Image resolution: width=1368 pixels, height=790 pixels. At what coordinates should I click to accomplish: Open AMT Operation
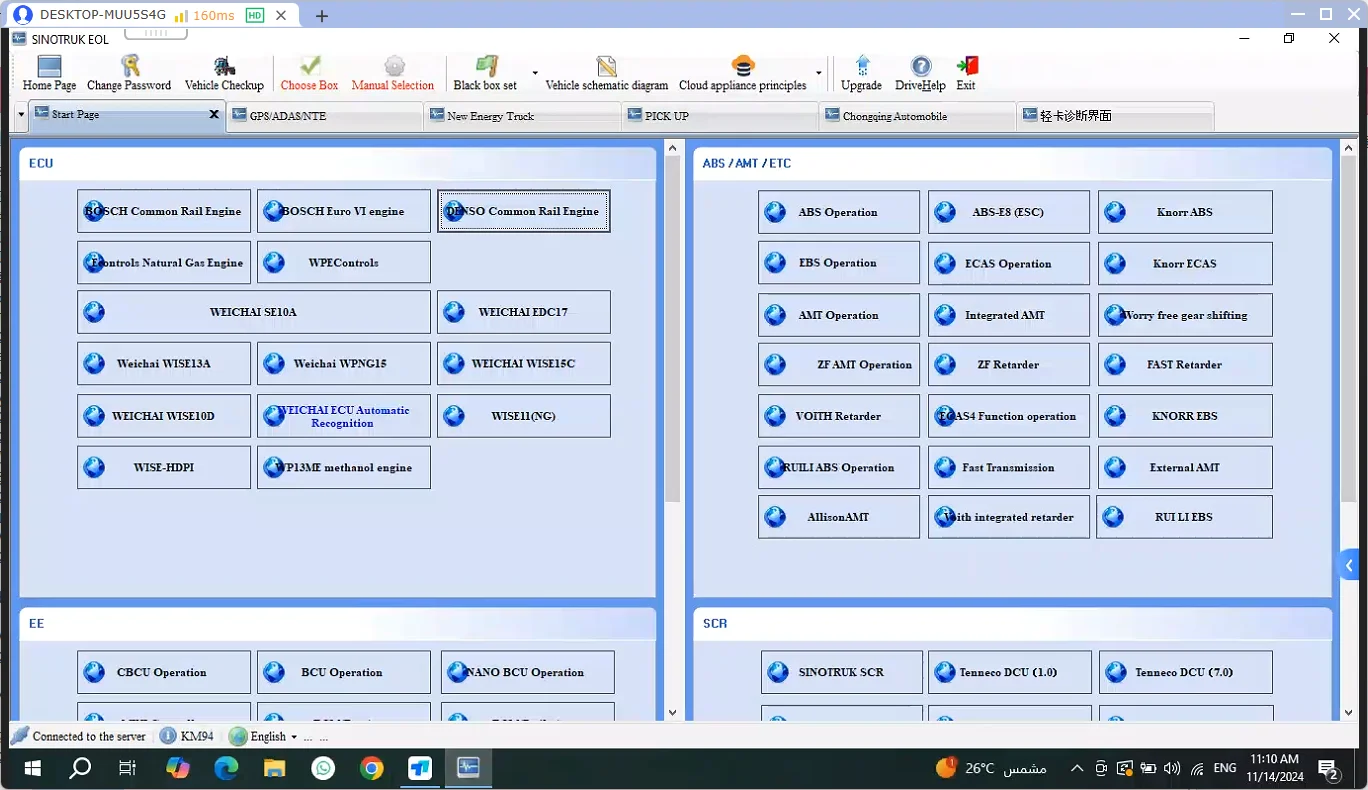[x=839, y=315]
